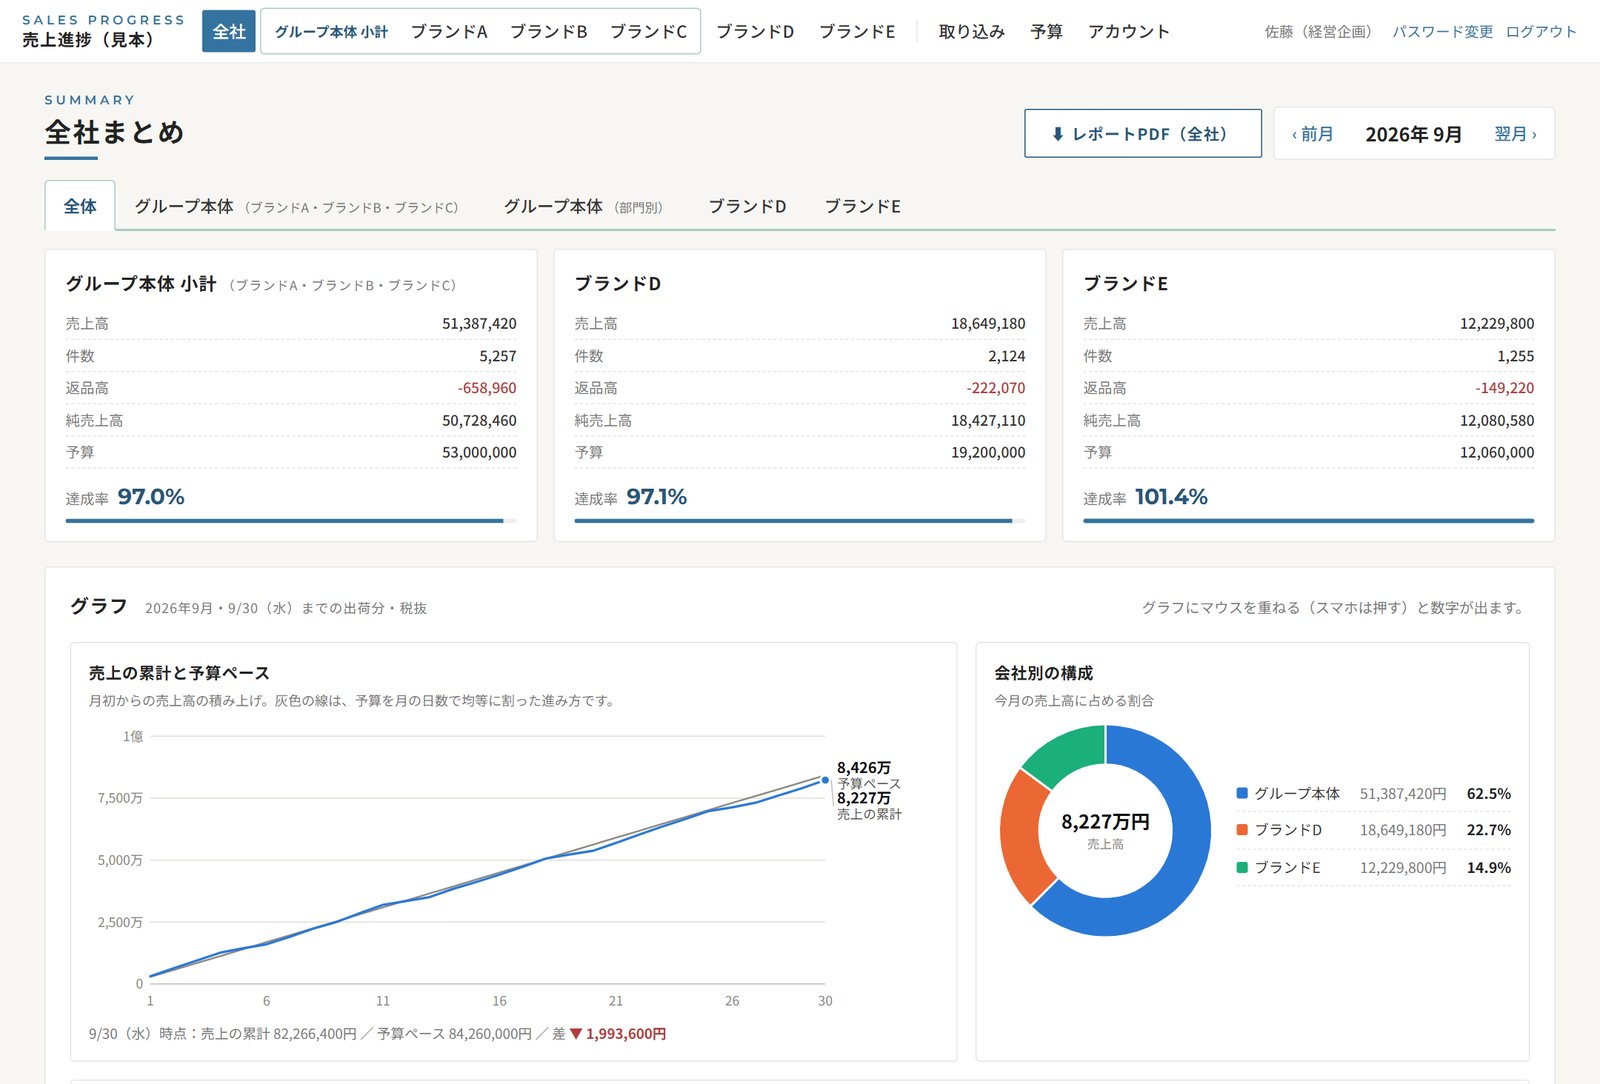Click the ▼1,993,600円 difference text
The height and width of the screenshot is (1084, 1600).
618,1034
